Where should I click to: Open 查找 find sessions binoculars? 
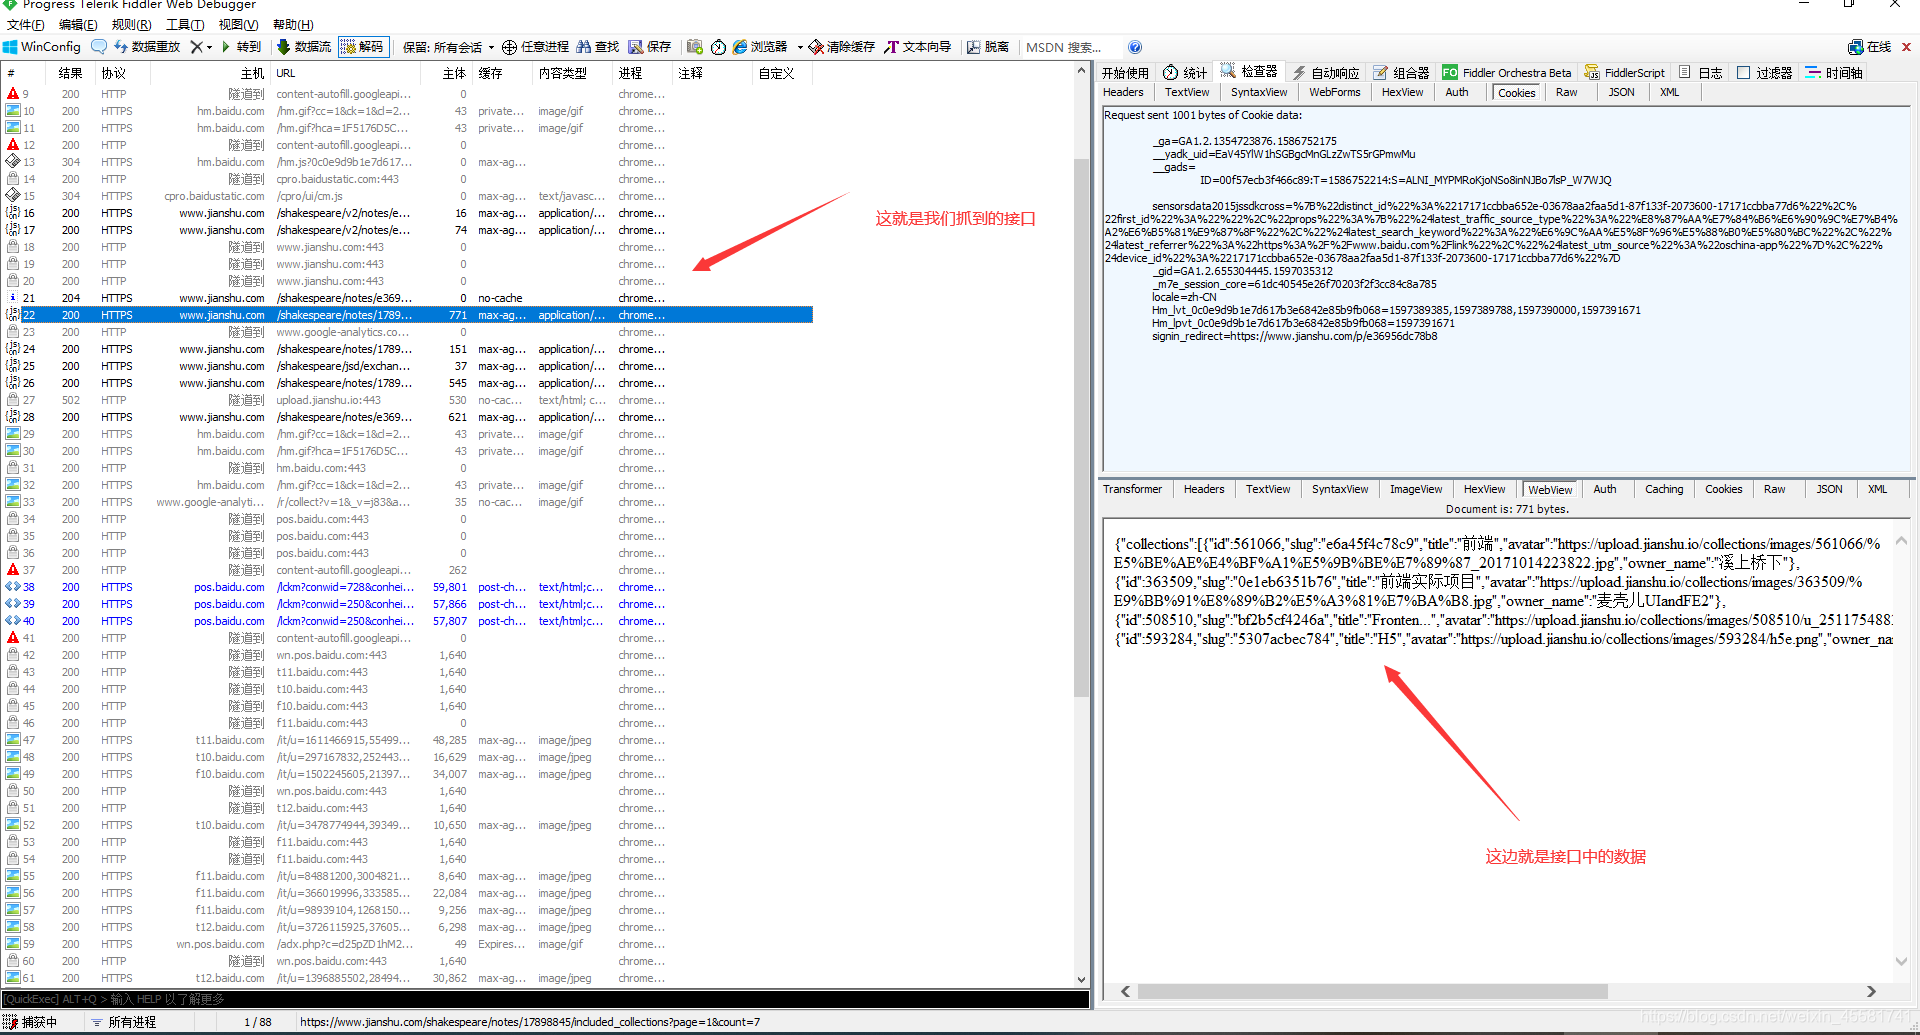point(598,47)
